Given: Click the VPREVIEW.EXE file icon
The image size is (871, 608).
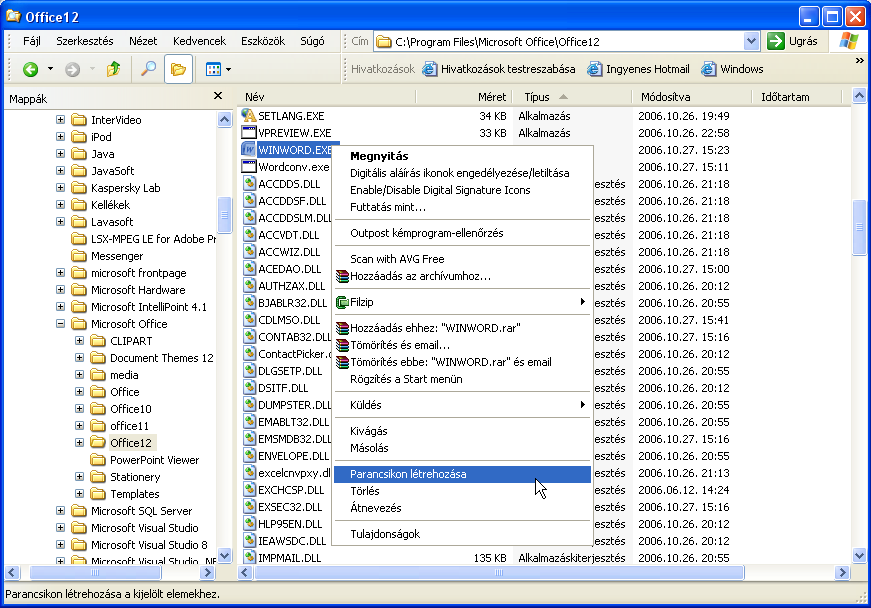Looking at the screenshot, I should (x=248, y=133).
